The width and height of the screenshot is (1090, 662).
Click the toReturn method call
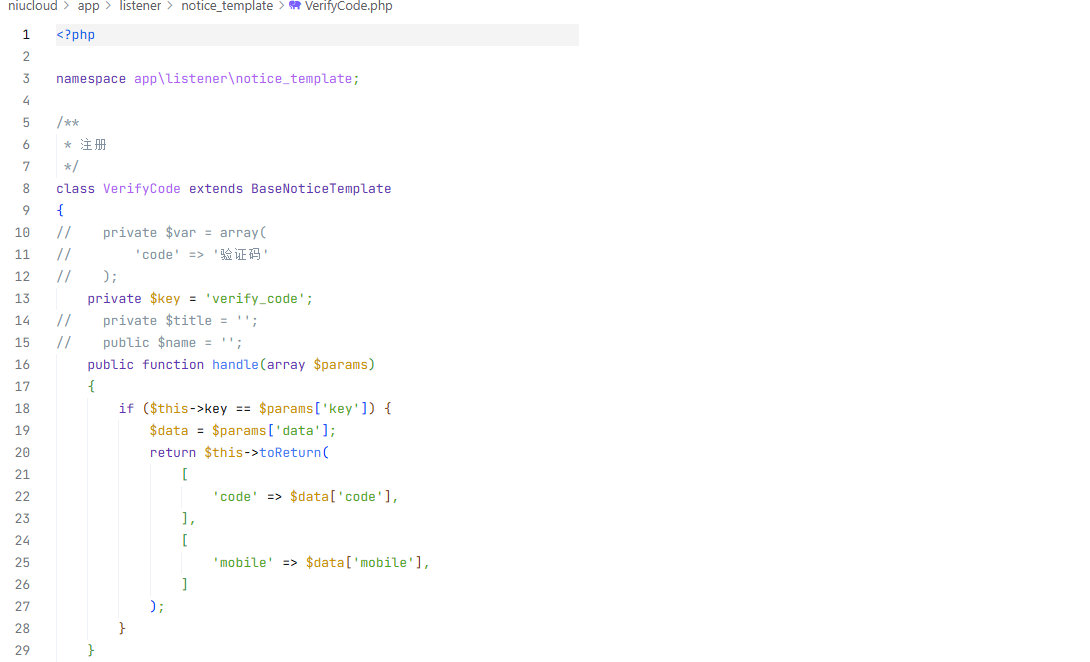290,453
